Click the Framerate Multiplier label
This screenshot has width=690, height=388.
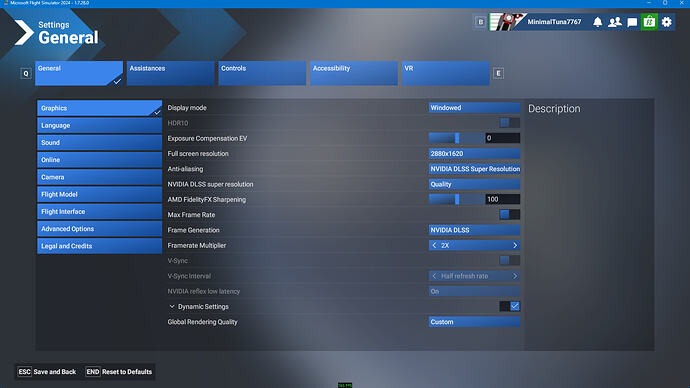[x=197, y=245]
